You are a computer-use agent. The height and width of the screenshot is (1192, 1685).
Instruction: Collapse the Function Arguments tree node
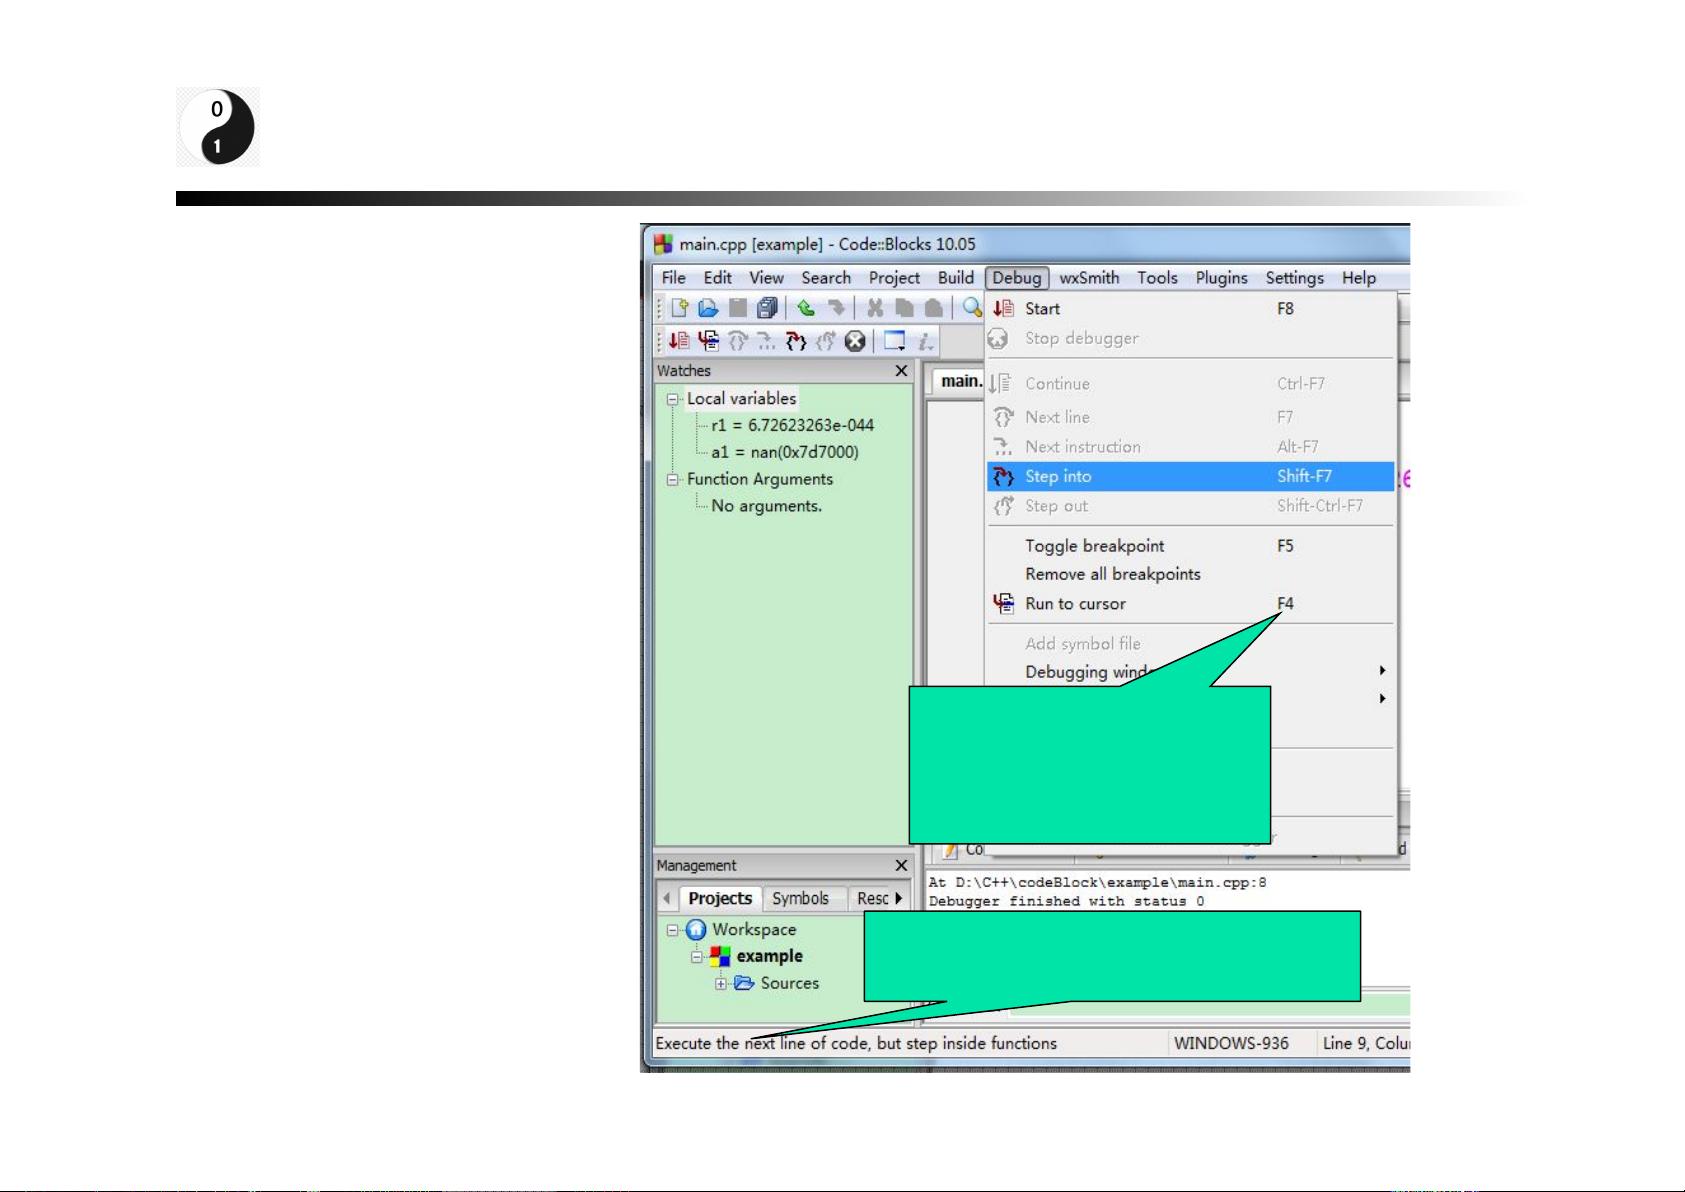[x=673, y=480]
